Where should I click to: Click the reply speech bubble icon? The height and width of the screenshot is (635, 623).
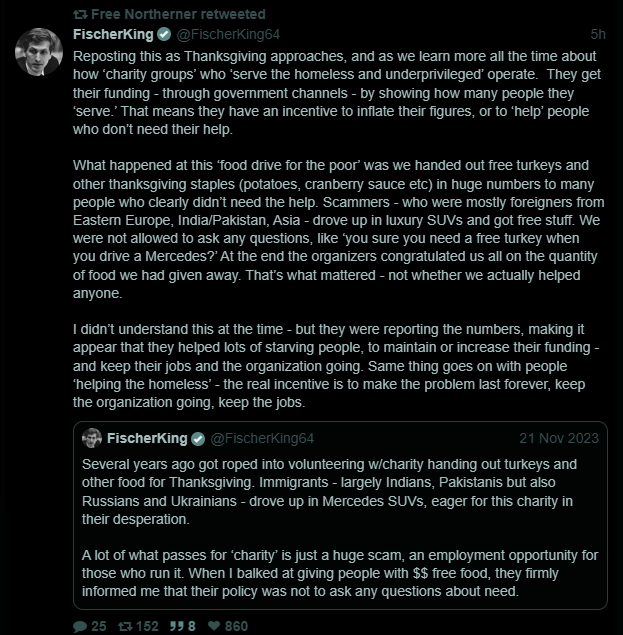click(81, 626)
